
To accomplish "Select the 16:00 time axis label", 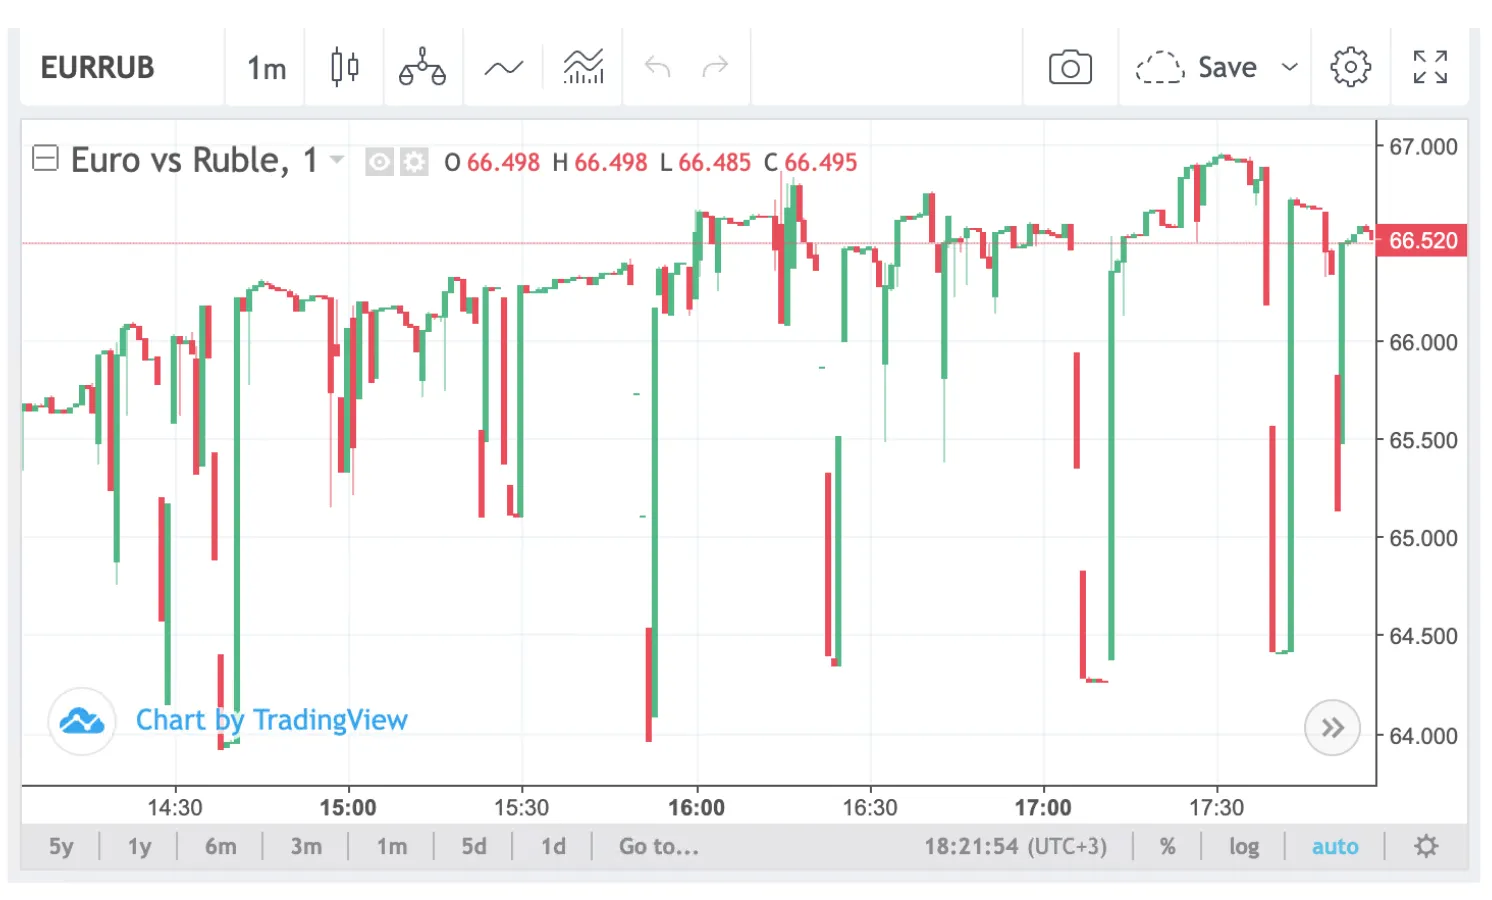I will click(696, 808).
